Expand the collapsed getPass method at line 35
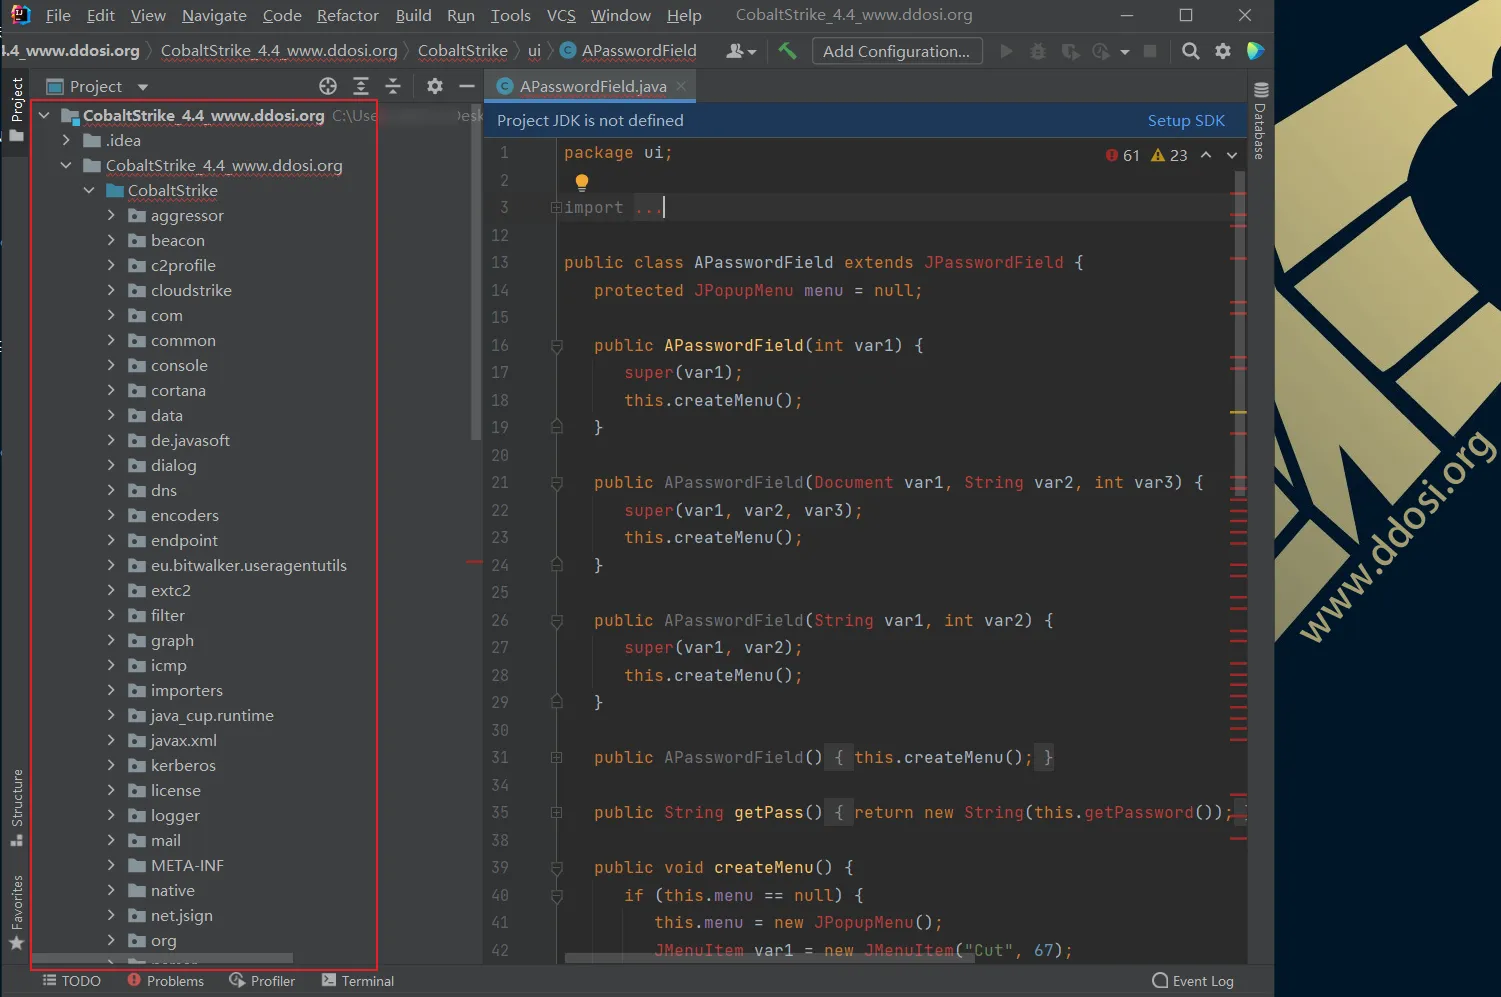The height and width of the screenshot is (997, 1501). [x=556, y=813]
